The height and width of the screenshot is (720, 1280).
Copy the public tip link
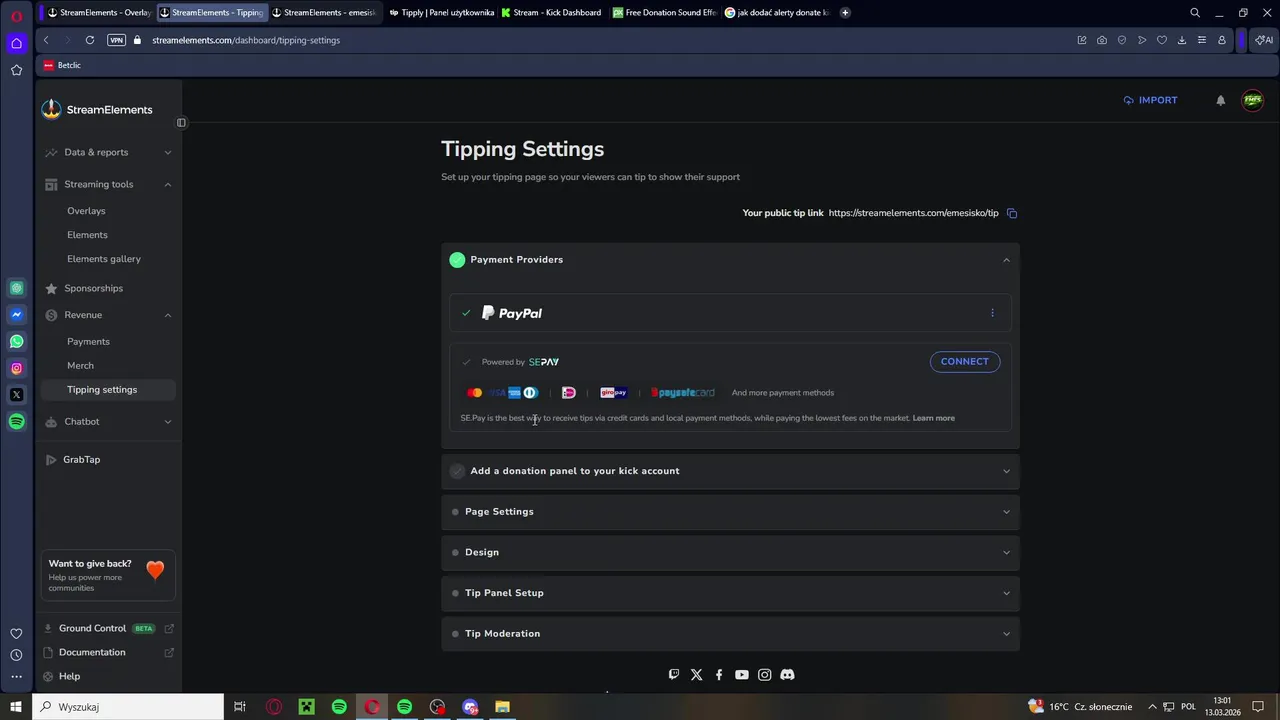pyautogui.click(x=1012, y=213)
